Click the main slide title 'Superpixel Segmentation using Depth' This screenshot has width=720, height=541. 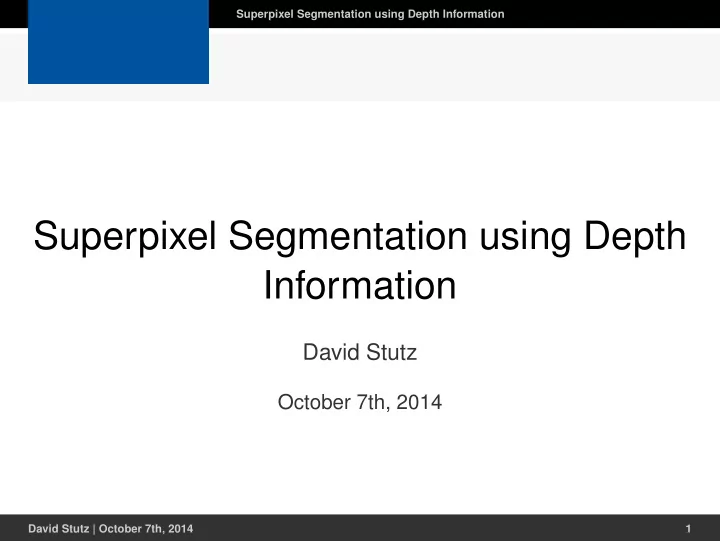pyautogui.click(x=360, y=236)
